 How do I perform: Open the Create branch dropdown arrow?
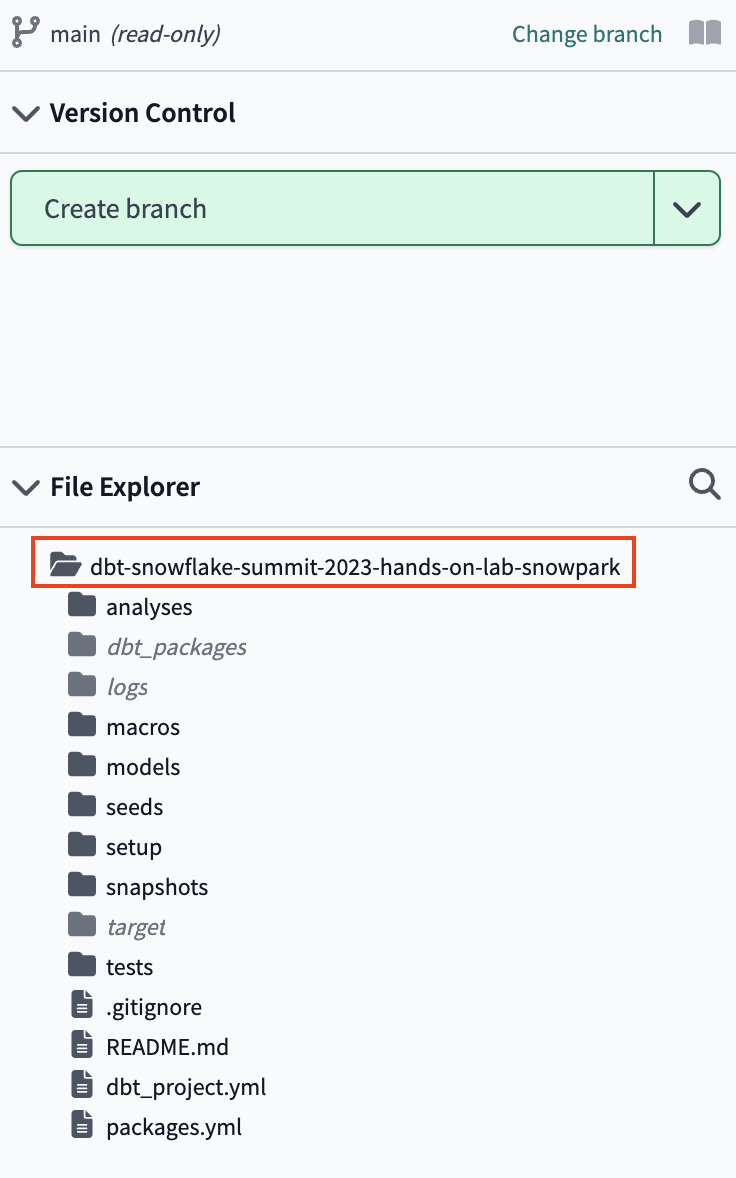[x=687, y=209]
